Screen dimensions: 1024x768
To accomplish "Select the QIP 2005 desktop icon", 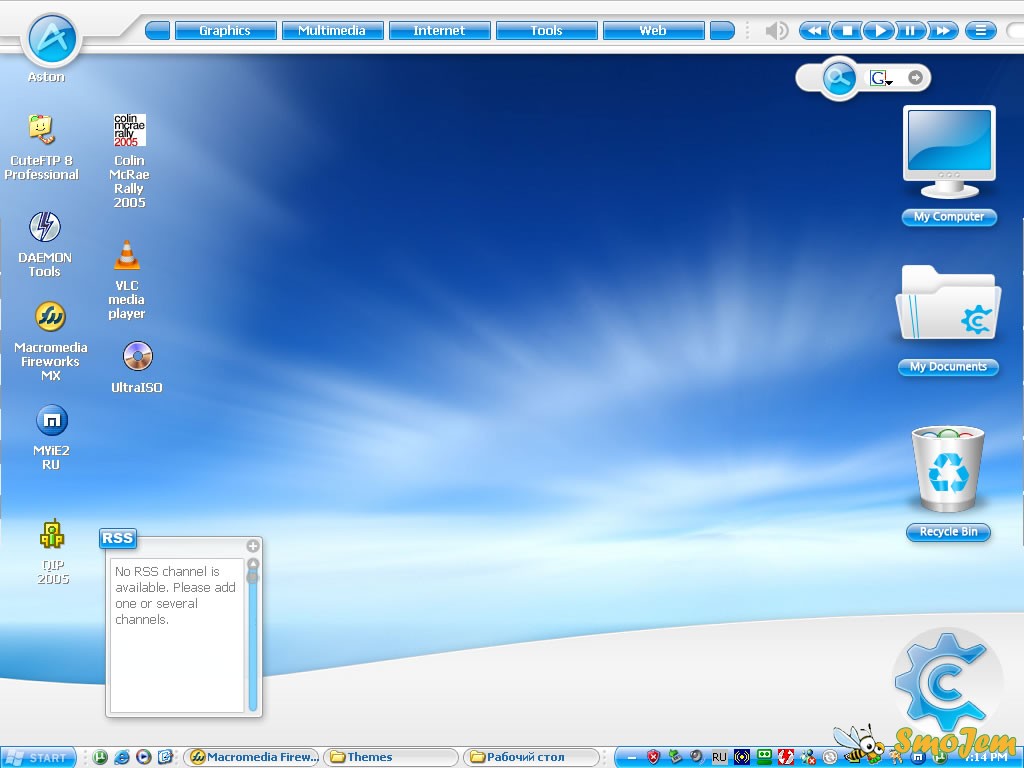I will (x=52, y=535).
